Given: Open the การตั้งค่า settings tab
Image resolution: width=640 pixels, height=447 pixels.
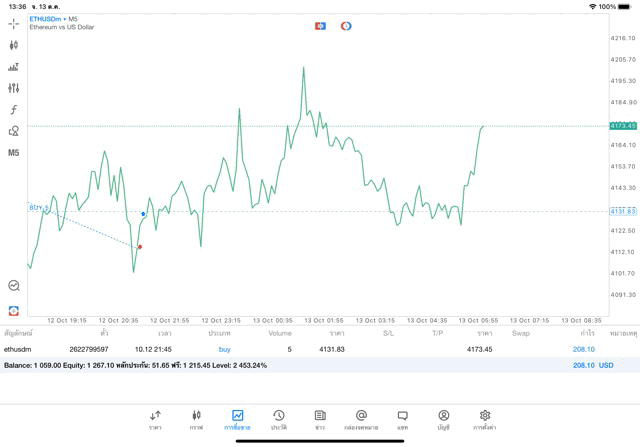Looking at the screenshot, I should pyautogui.click(x=484, y=419).
